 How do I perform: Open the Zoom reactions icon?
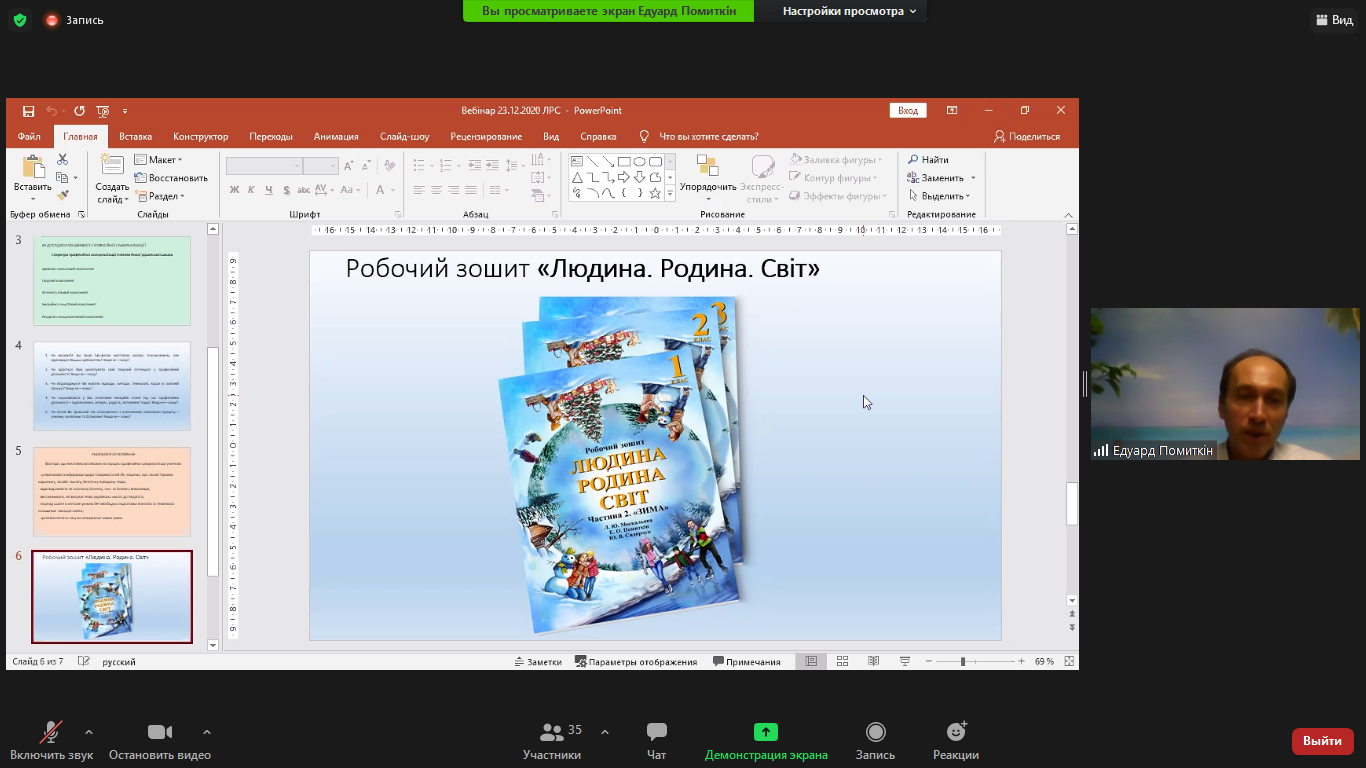point(955,732)
